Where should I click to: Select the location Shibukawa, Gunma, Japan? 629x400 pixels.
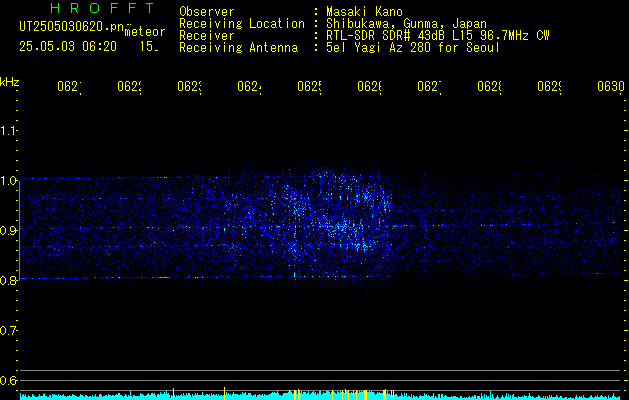tap(406, 24)
